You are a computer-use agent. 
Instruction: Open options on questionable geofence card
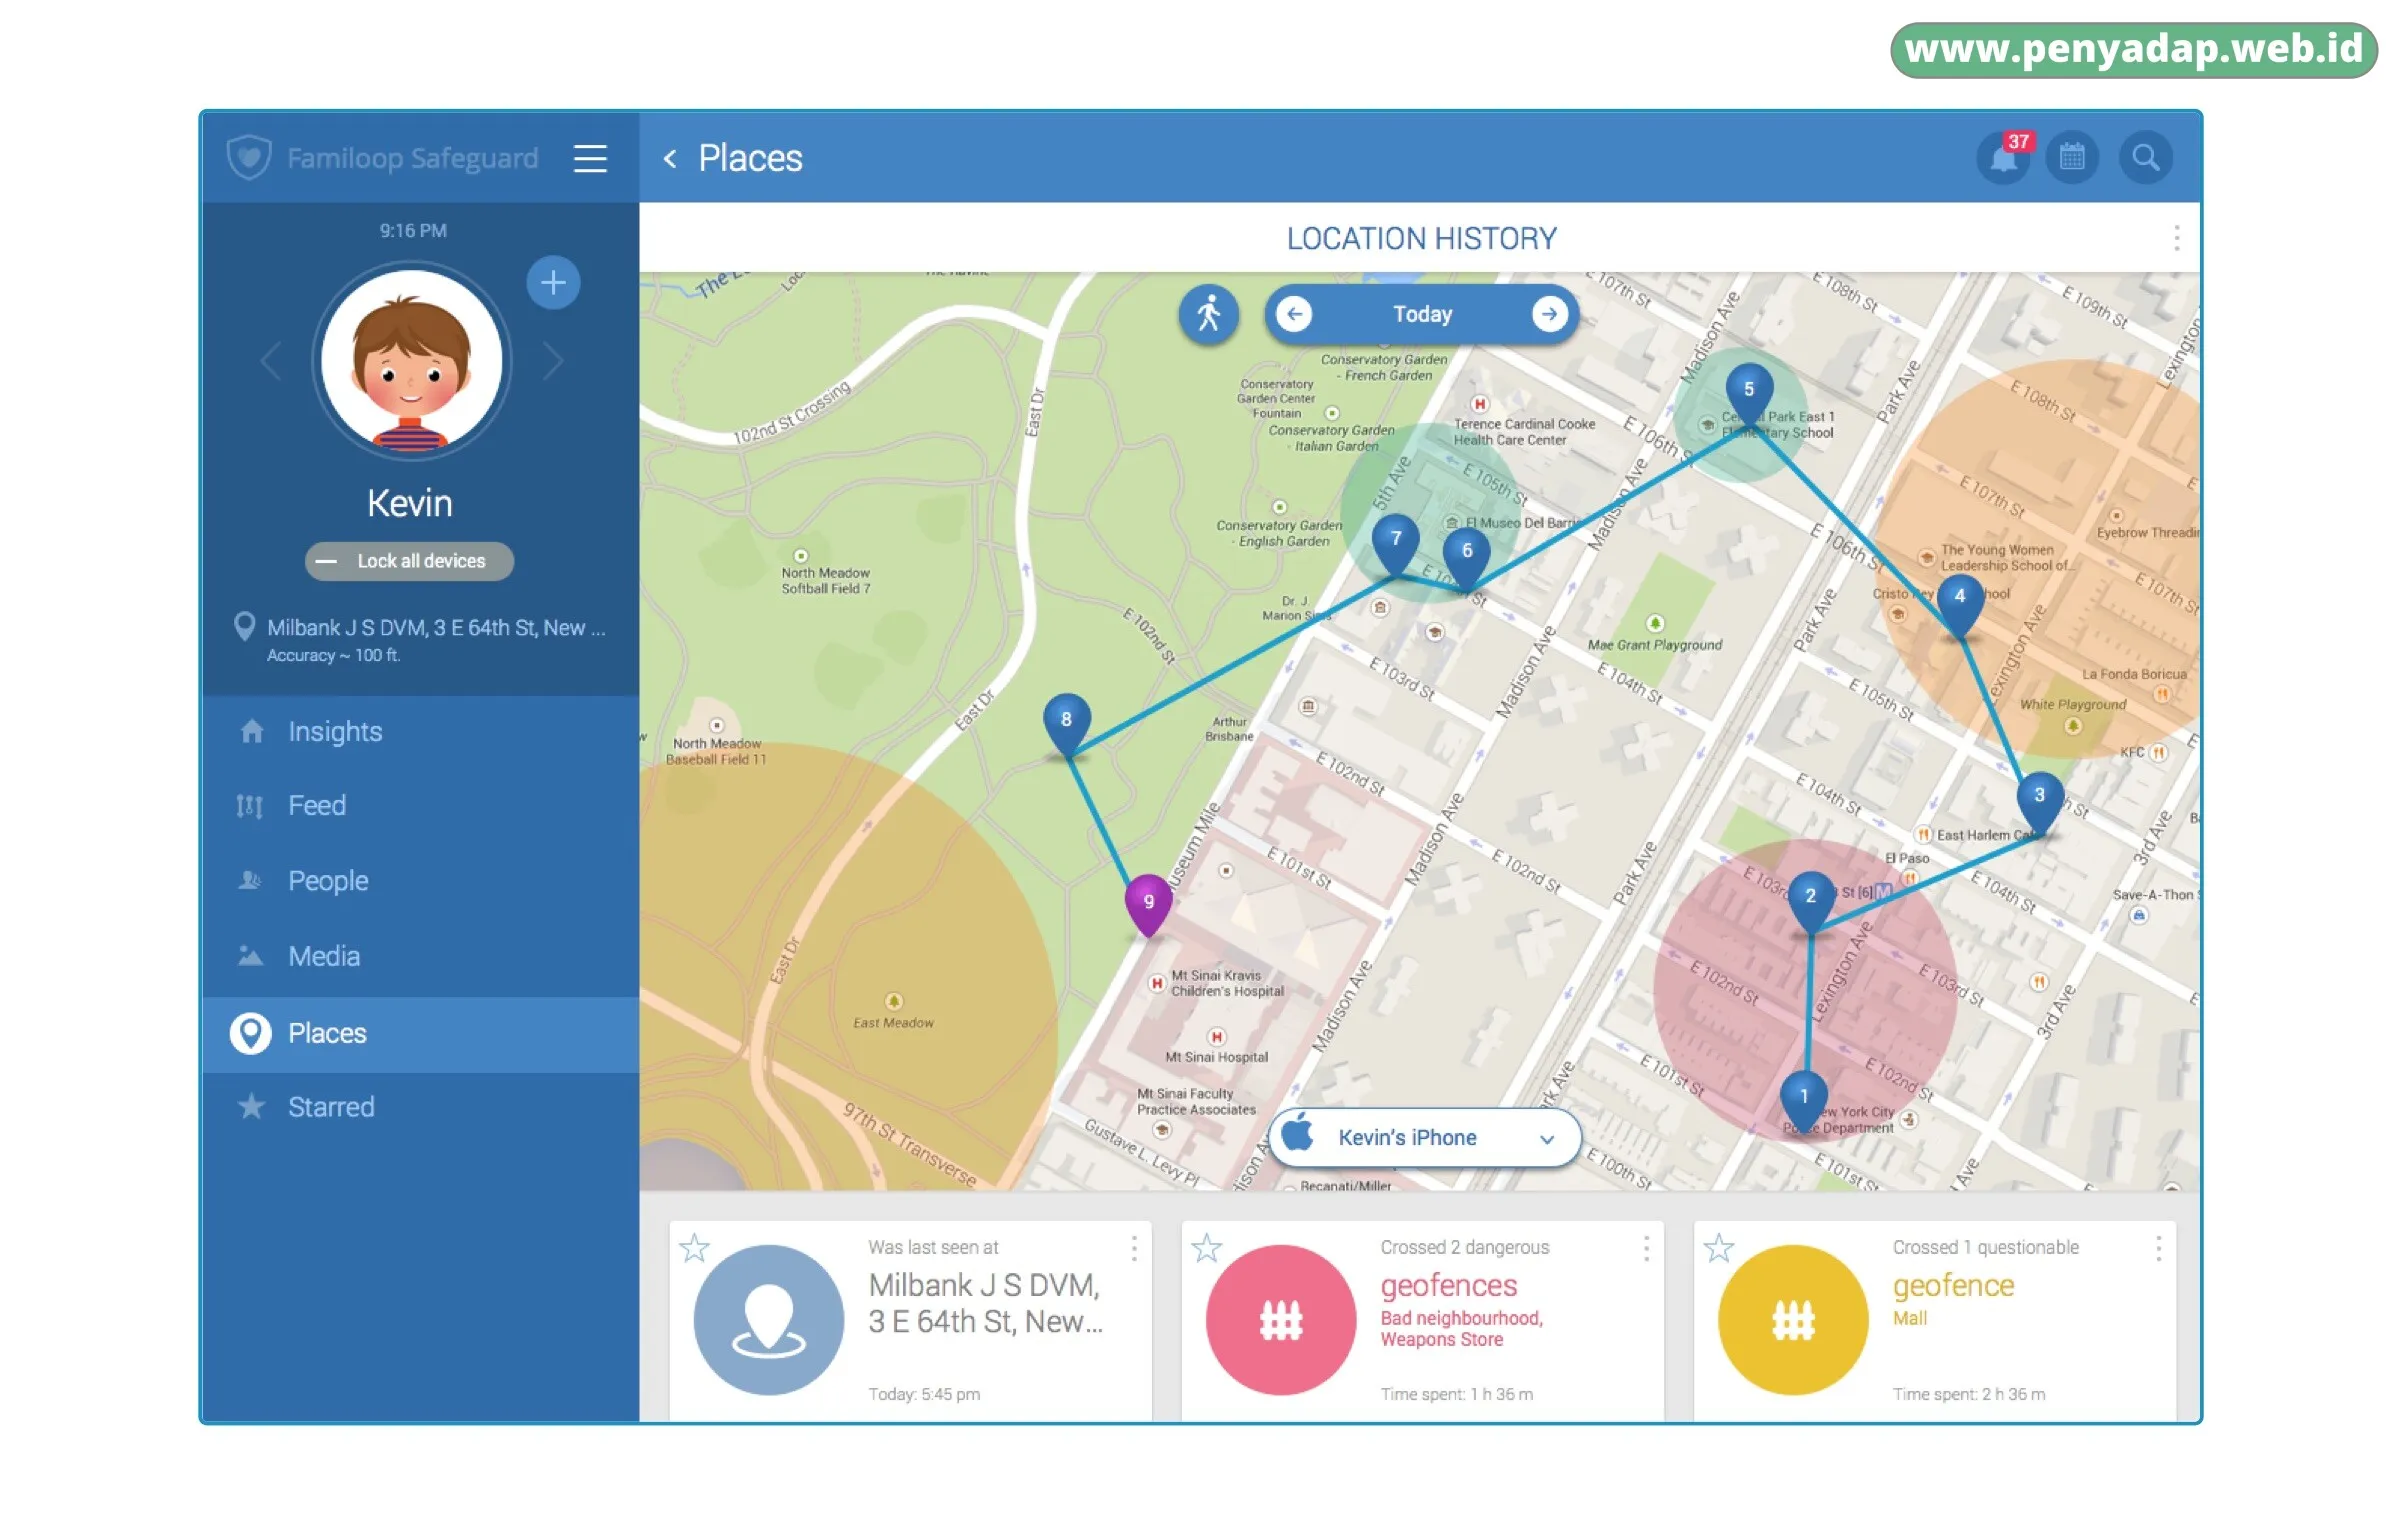[x=2158, y=1248]
